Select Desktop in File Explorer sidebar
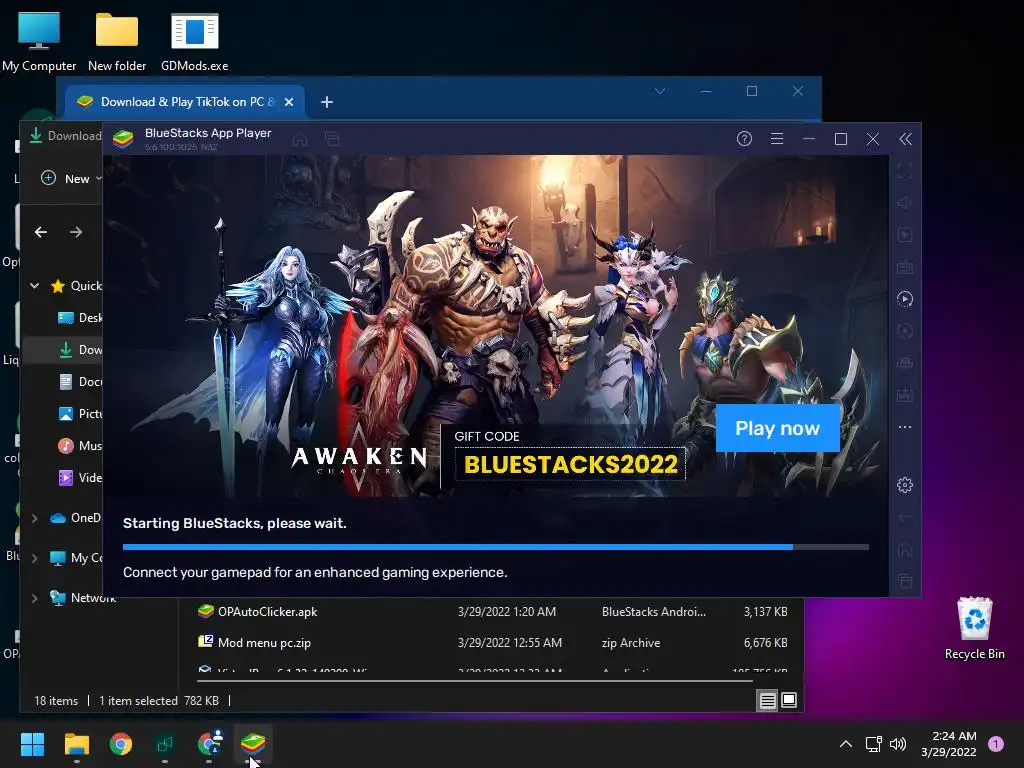This screenshot has width=1024, height=768. (x=80, y=317)
